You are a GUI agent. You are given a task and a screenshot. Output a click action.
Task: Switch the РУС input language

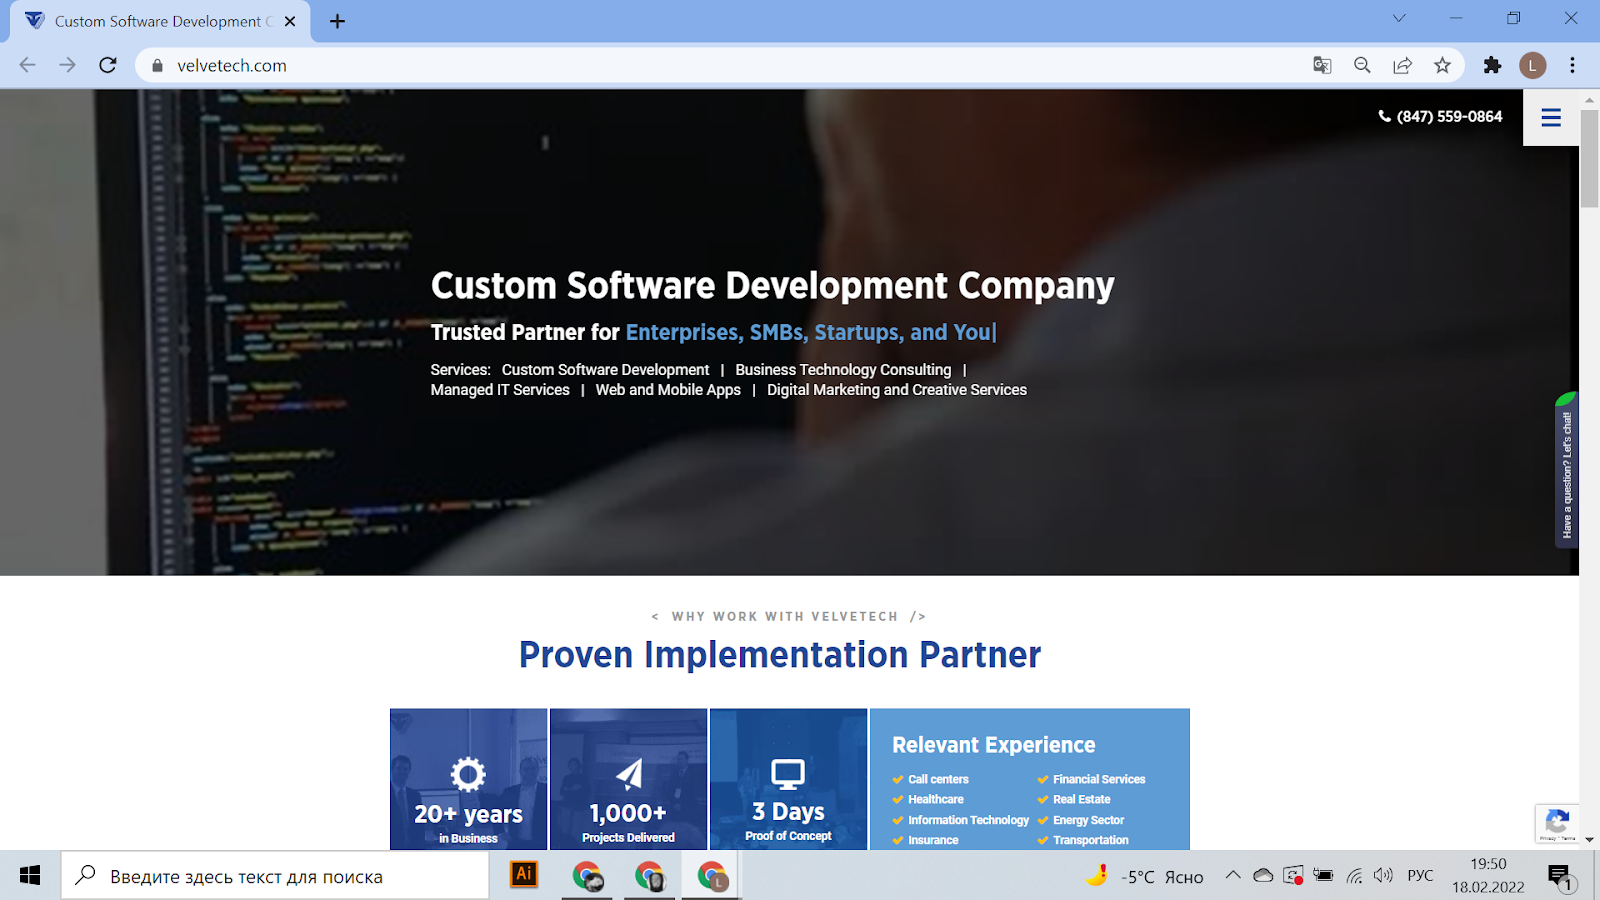(x=1420, y=876)
